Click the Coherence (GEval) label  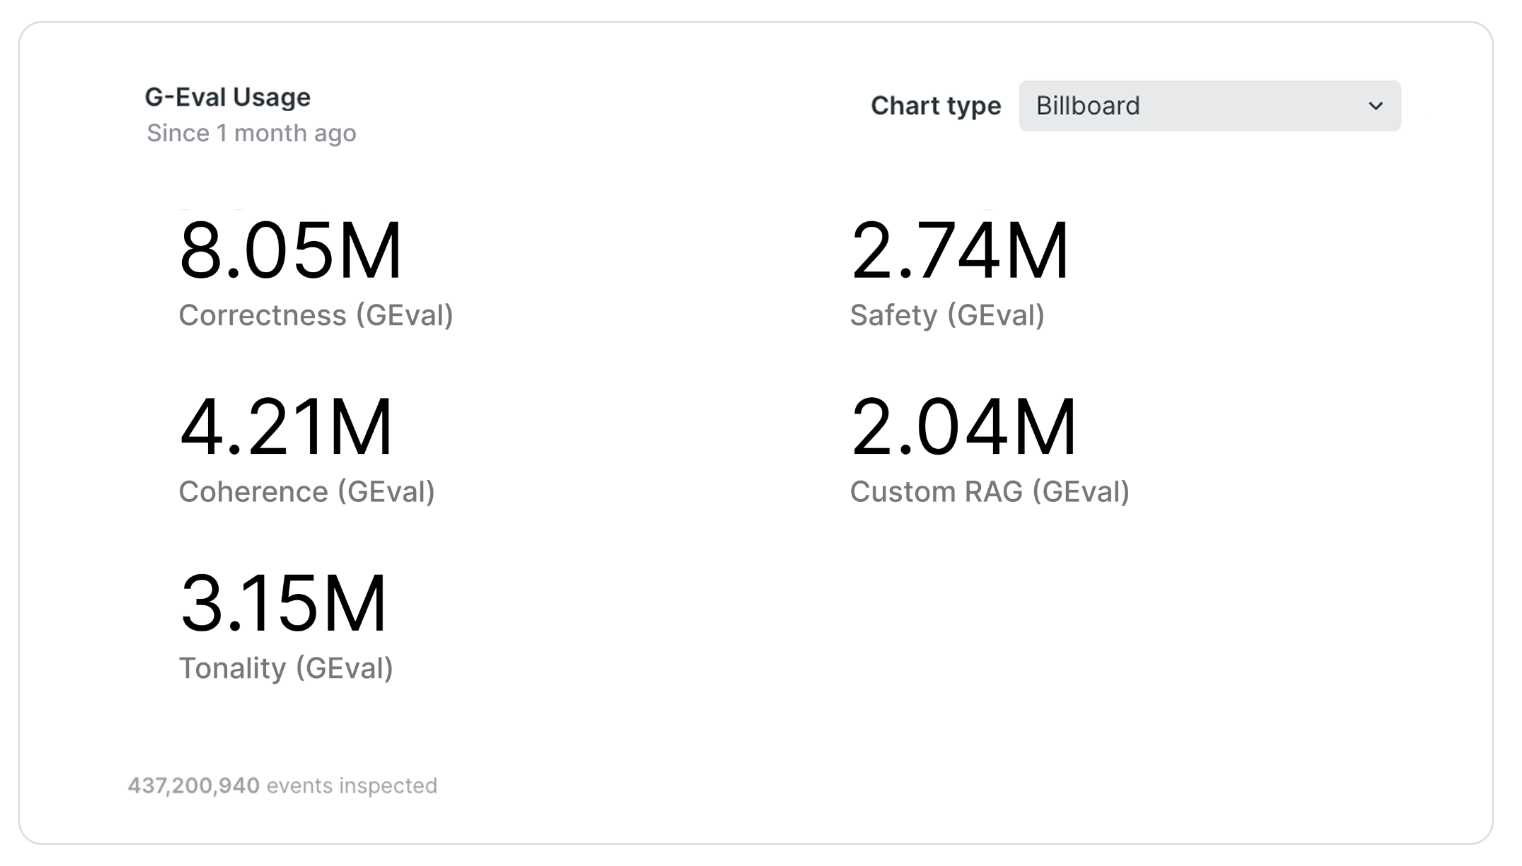307,491
